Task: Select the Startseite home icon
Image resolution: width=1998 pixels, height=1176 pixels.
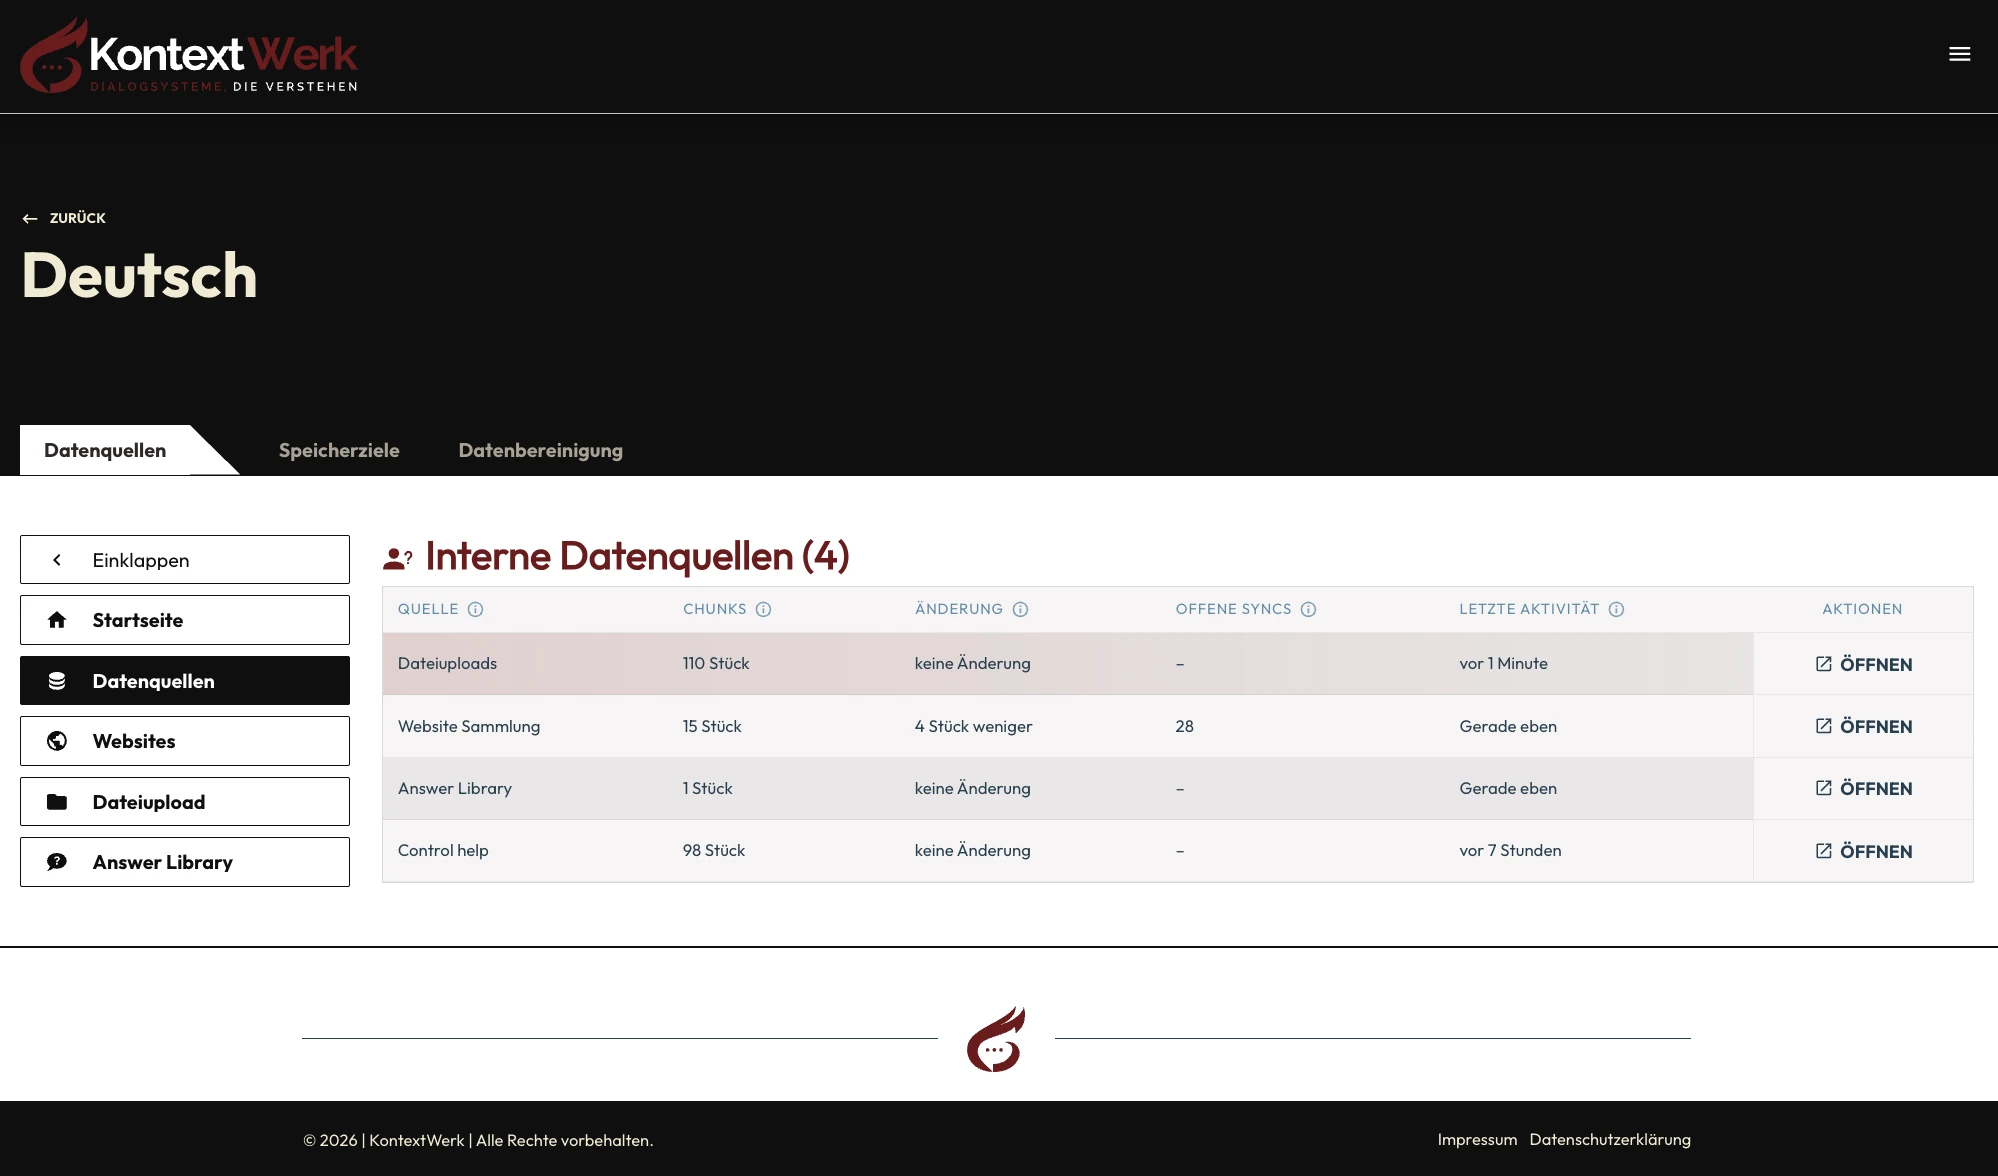Action: (x=57, y=619)
